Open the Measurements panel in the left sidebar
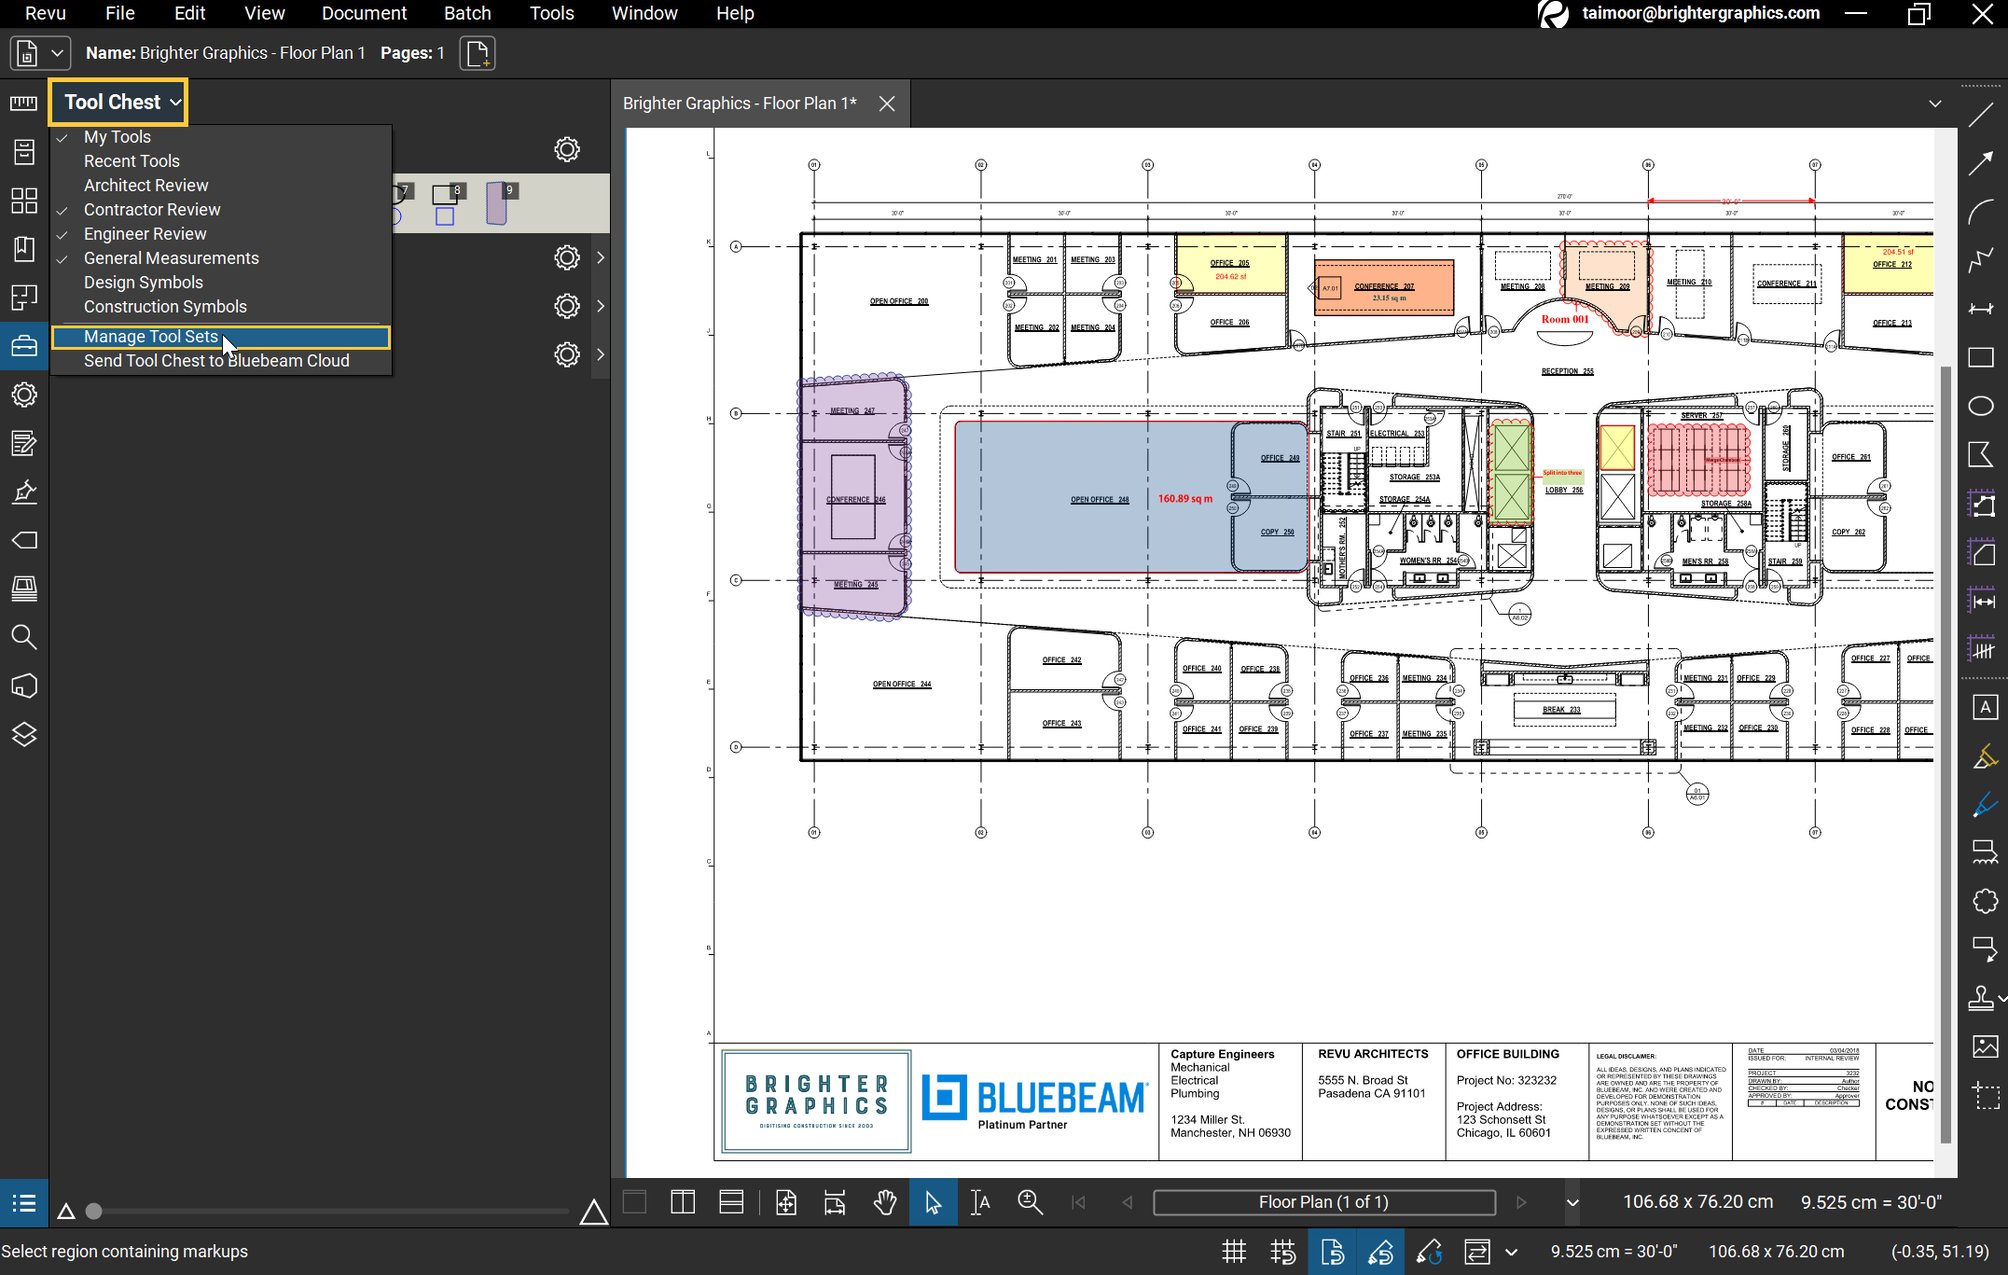The width and height of the screenshot is (2008, 1275). [22, 103]
